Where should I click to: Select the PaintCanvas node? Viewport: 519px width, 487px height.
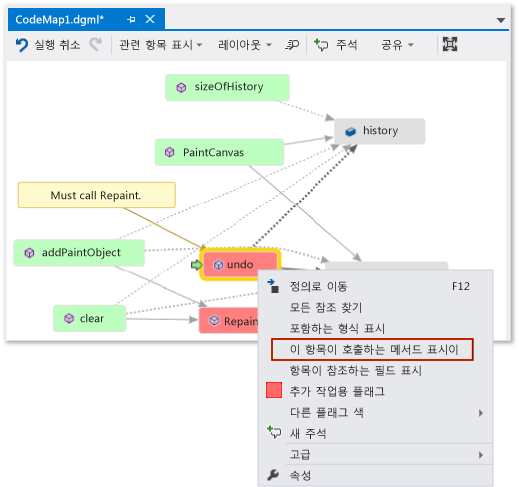tap(219, 152)
